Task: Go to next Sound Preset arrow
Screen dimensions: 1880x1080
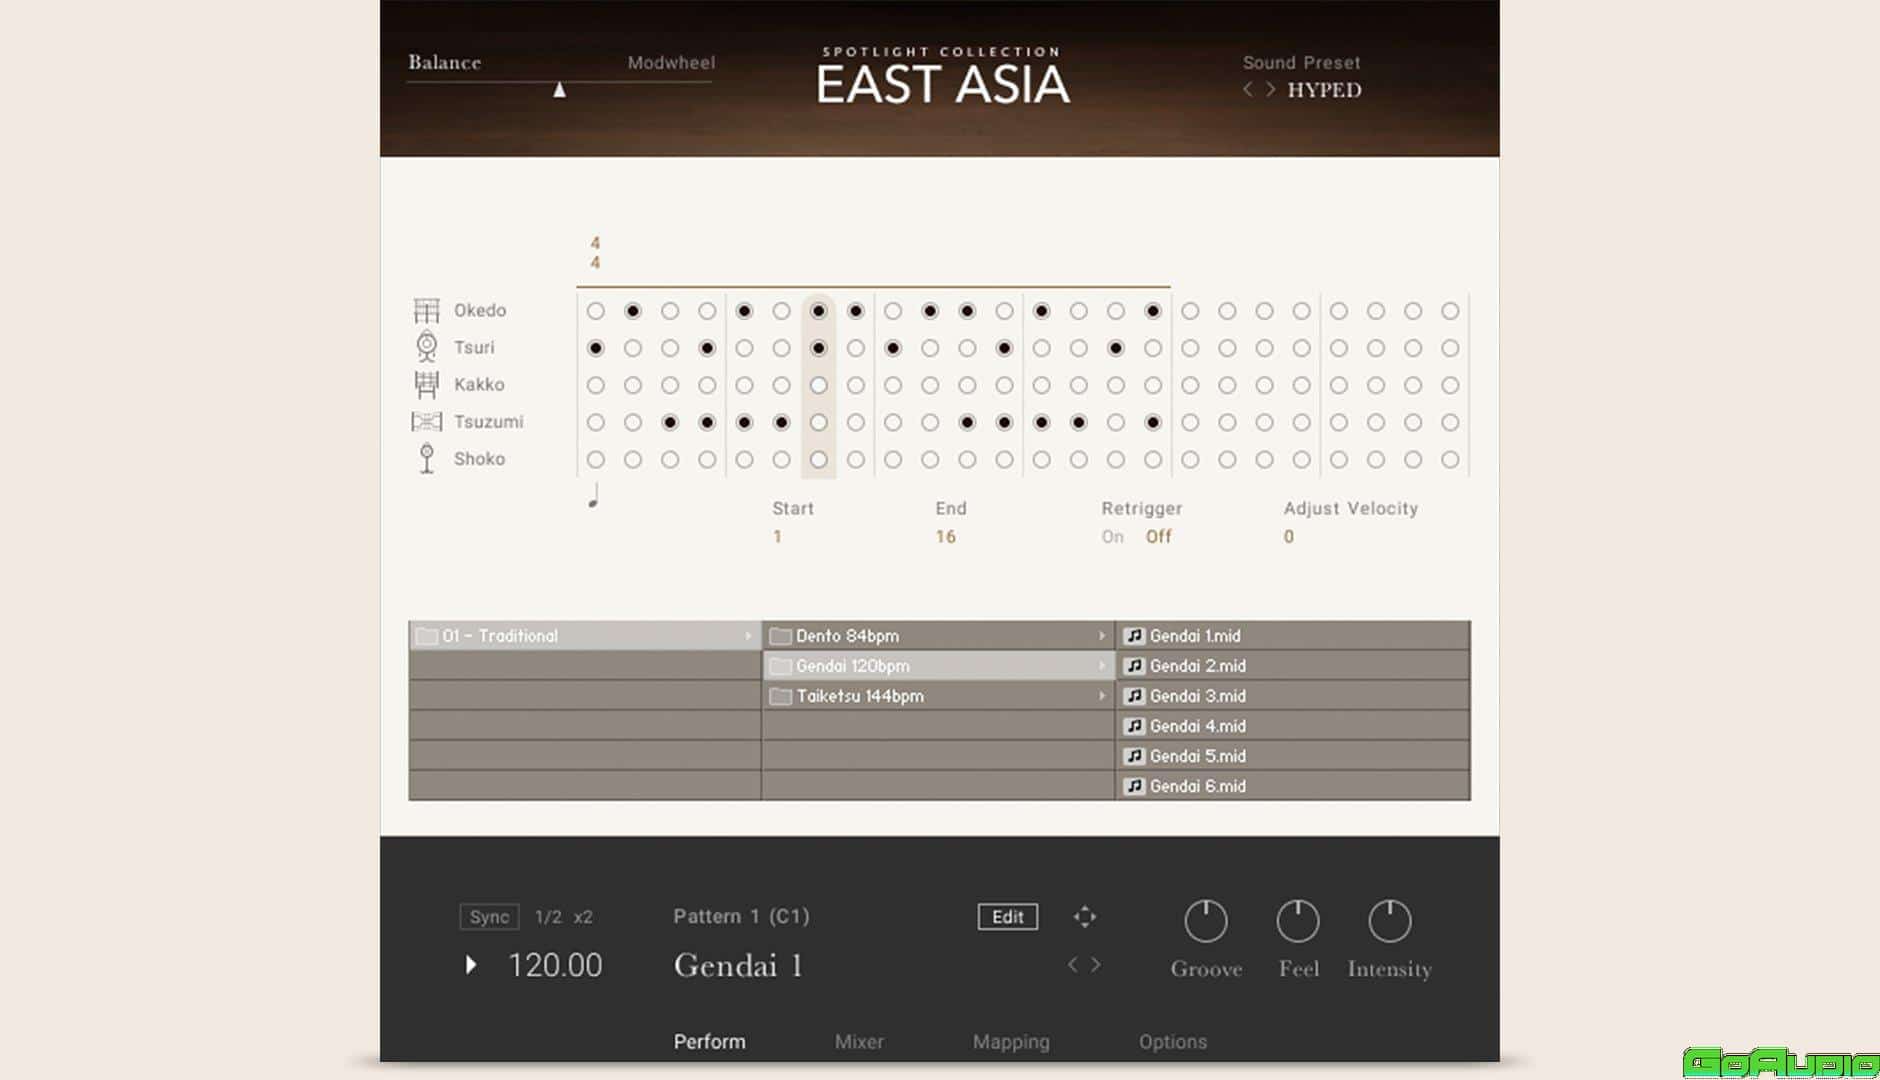Action: tap(1270, 90)
